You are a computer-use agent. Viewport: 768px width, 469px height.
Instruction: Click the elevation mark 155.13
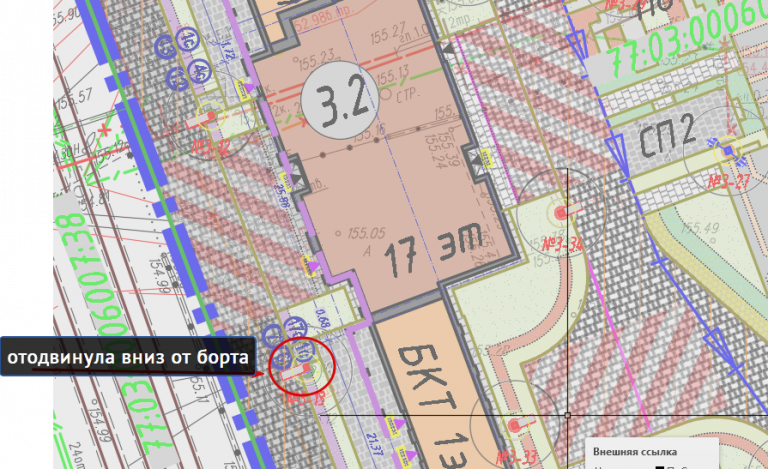click(392, 76)
